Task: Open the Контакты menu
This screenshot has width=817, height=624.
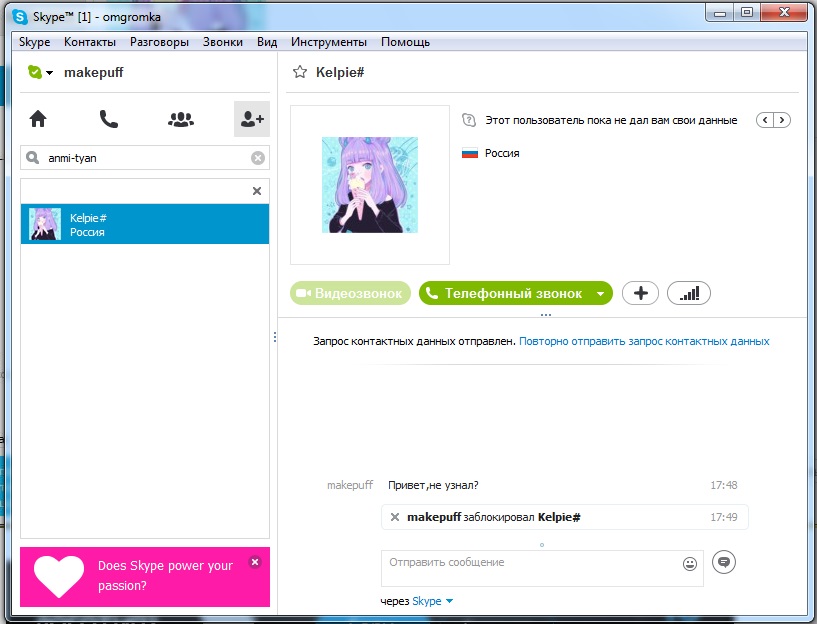Action: pyautogui.click(x=90, y=42)
